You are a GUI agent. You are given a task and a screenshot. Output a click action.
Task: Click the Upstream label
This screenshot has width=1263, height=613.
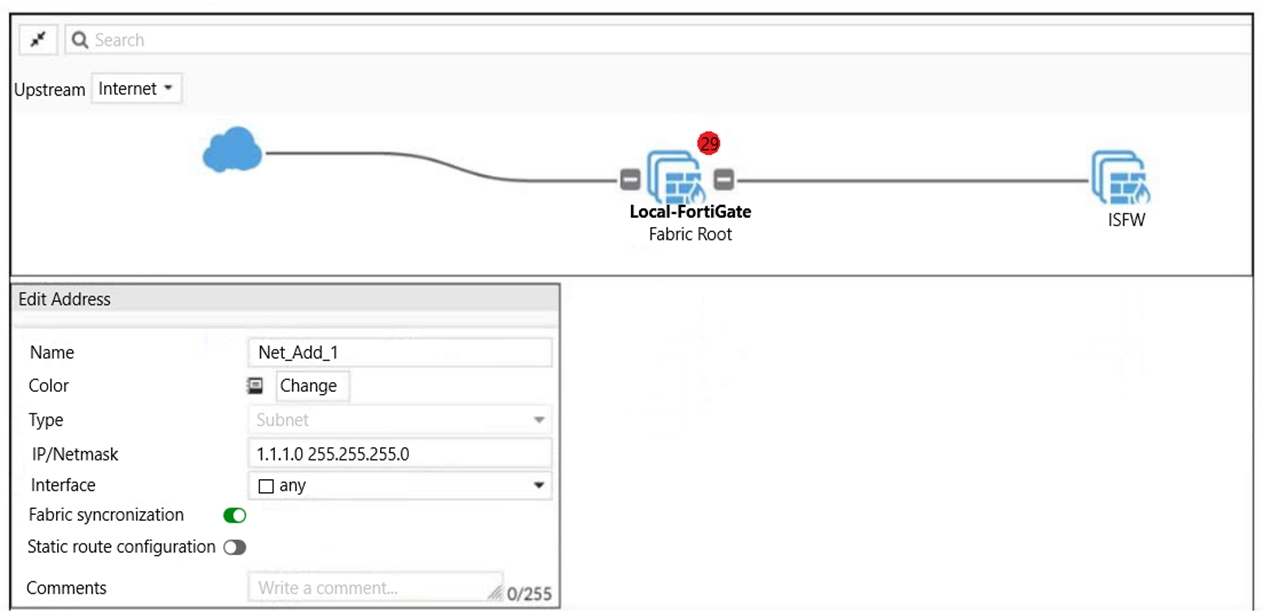click(50, 90)
